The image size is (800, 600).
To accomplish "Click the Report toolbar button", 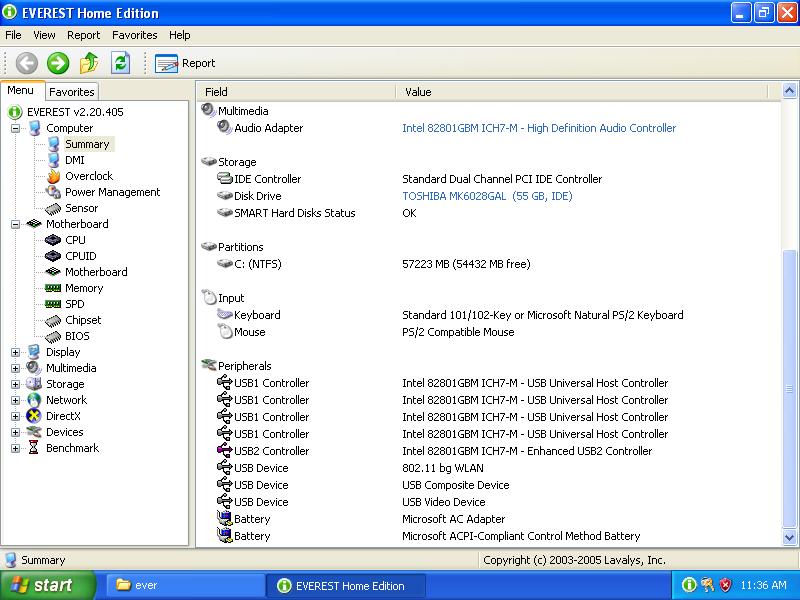I will [185, 63].
